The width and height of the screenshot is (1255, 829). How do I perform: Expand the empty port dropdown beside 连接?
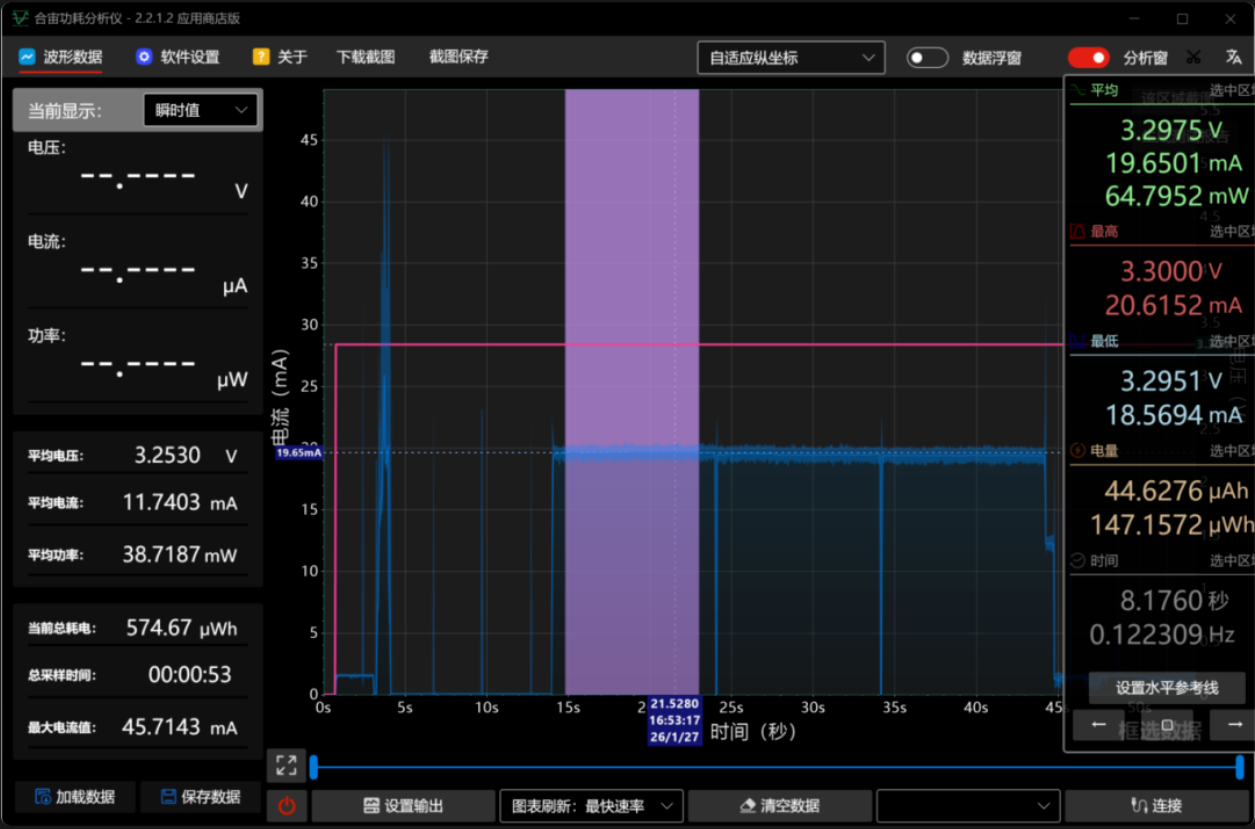[968, 806]
